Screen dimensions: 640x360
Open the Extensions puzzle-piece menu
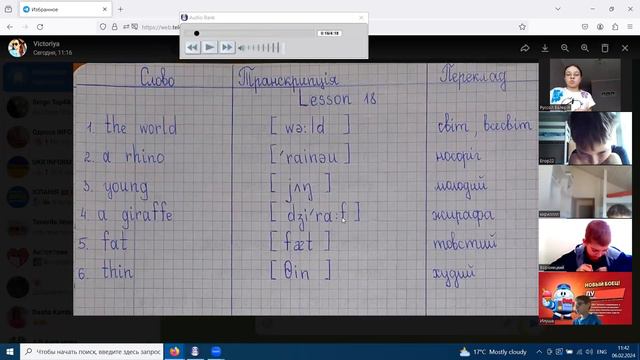pos(615,27)
